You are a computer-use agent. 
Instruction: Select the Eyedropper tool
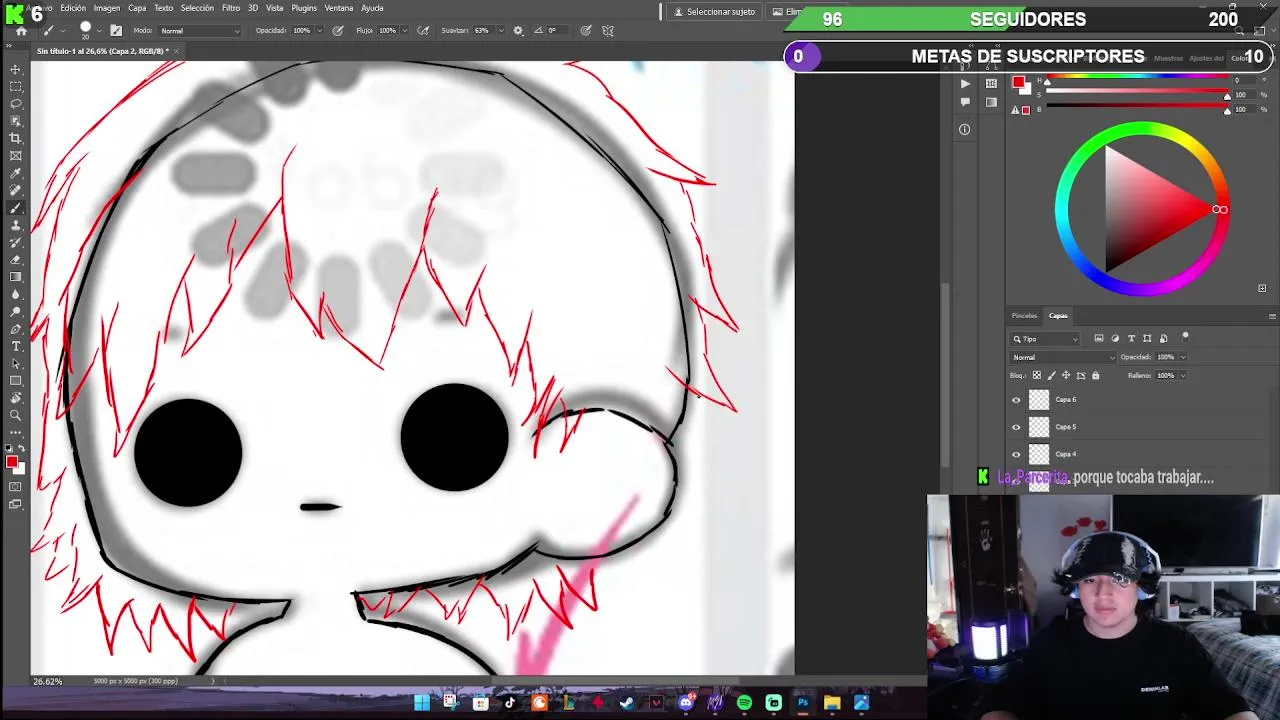(x=16, y=173)
